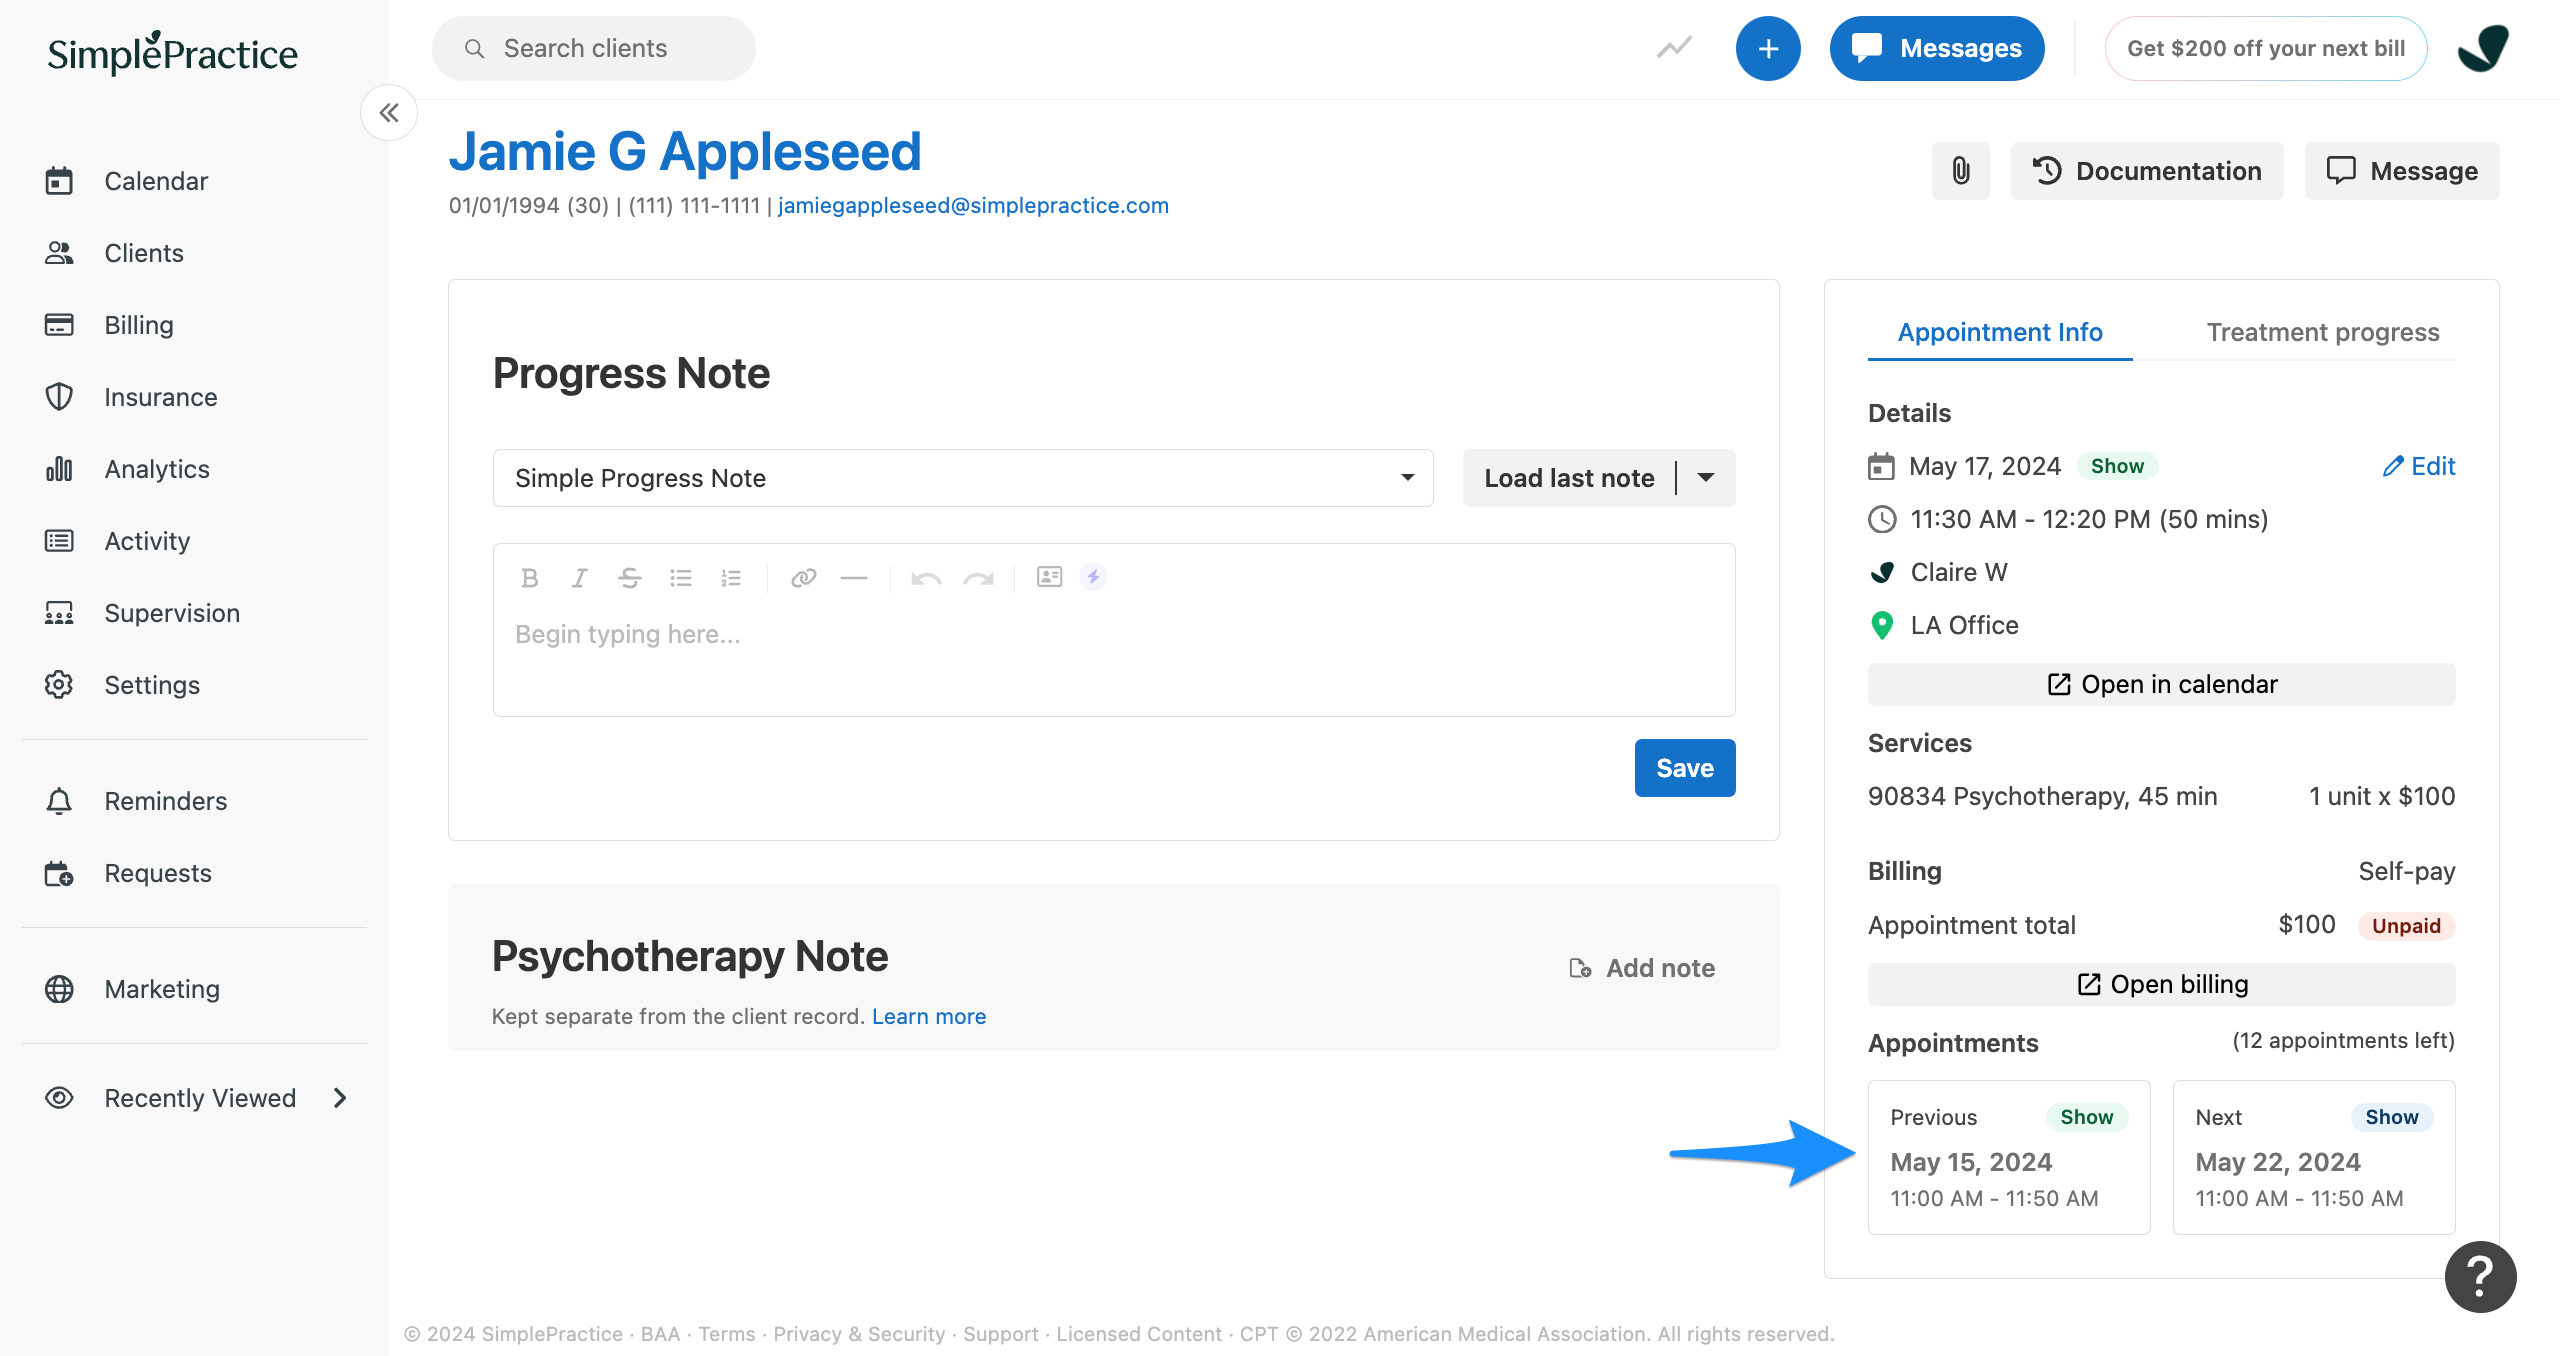Go to Analytics in sidebar menu

coord(157,469)
